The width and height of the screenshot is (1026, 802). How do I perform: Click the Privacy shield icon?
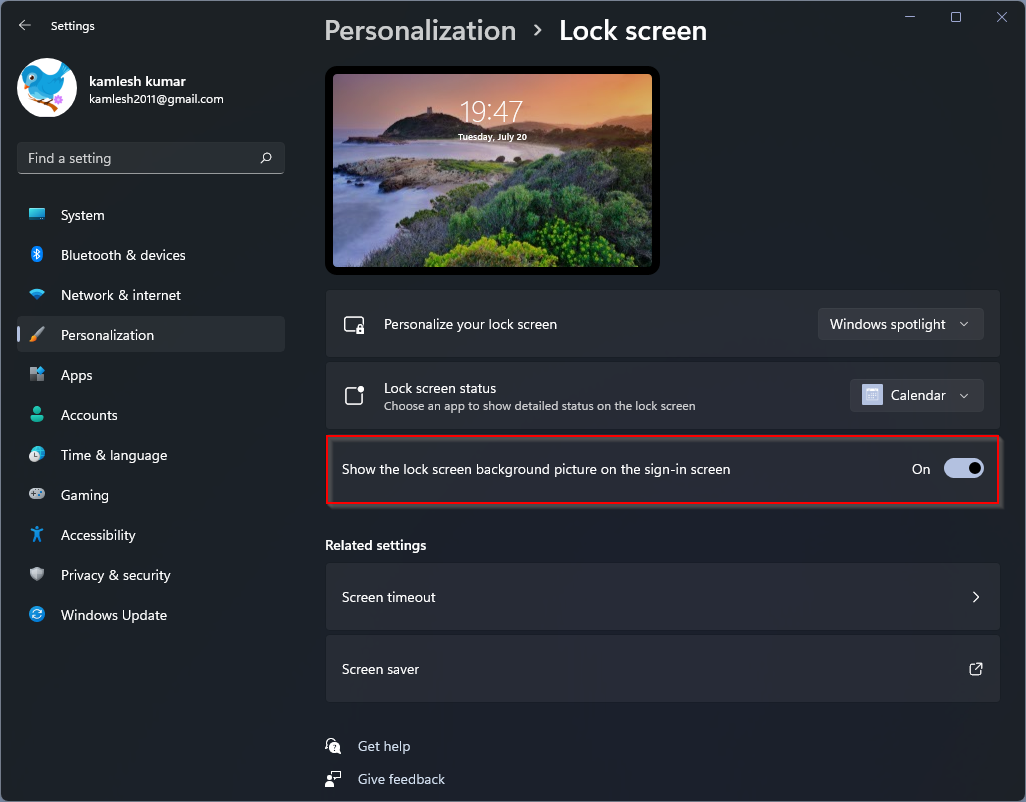point(37,574)
